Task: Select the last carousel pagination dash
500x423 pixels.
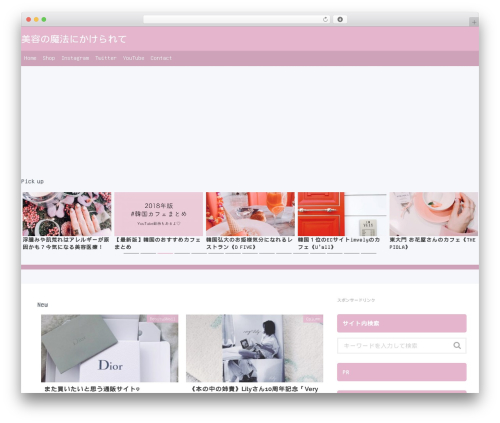Action: (x=369, y=253)
